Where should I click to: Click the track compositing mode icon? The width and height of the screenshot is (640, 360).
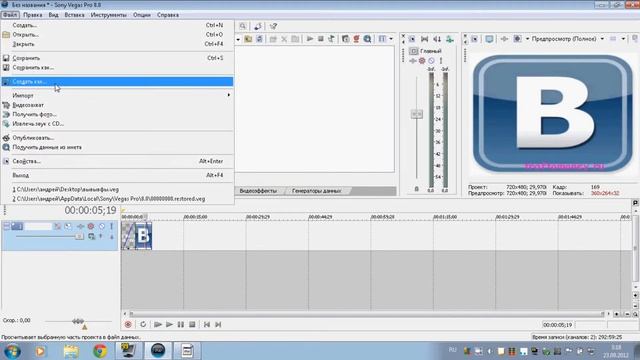pyautogui.click(x=91, y=236)
